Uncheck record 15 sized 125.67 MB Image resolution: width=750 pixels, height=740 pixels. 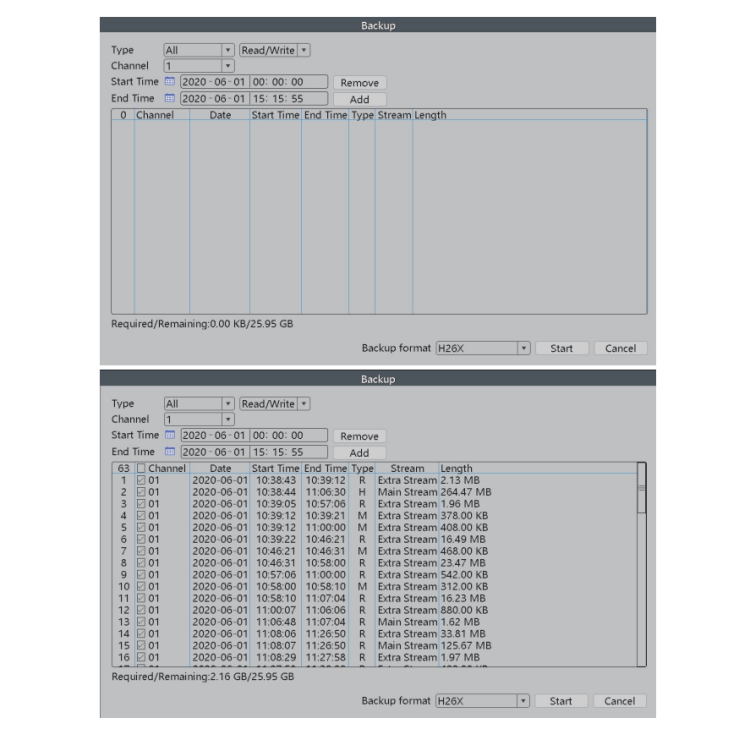coord(141,645)
